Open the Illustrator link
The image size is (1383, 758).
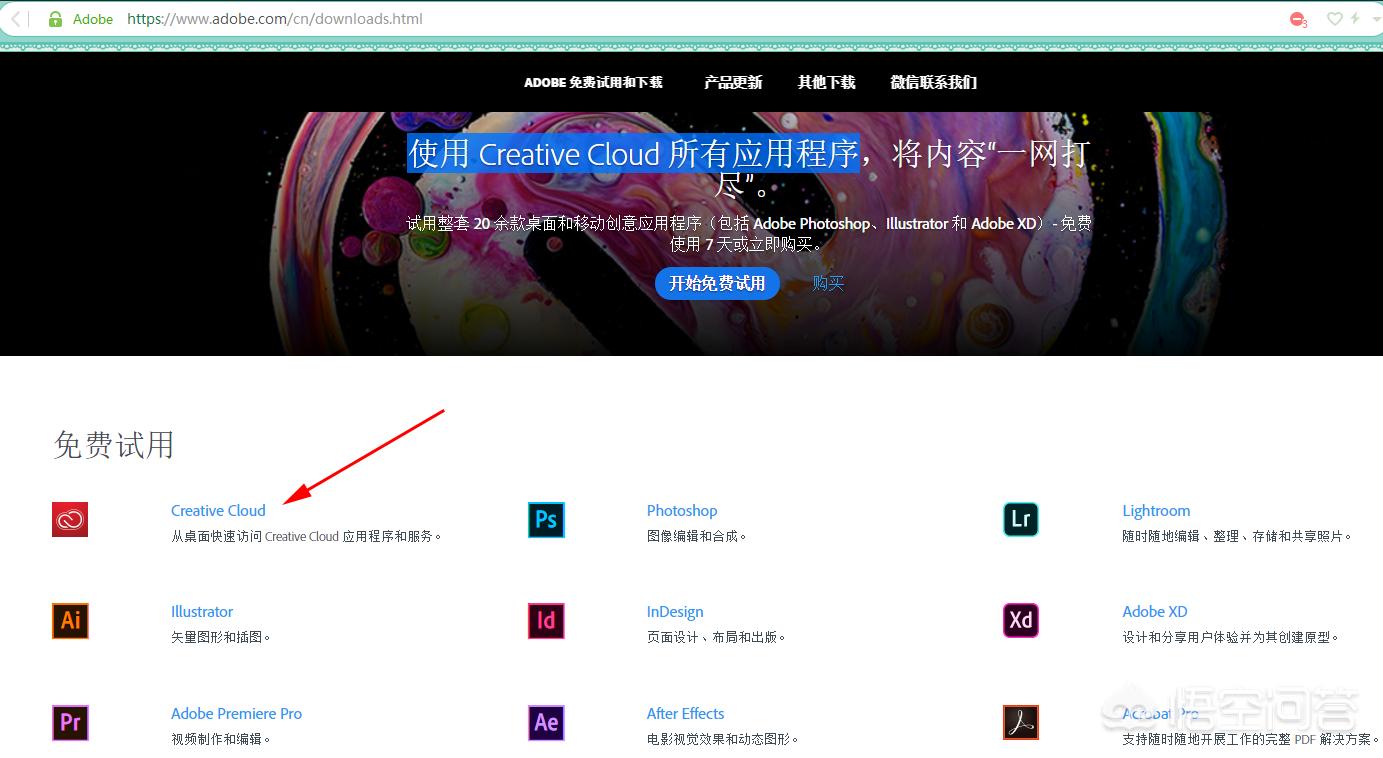click(202, 611)
